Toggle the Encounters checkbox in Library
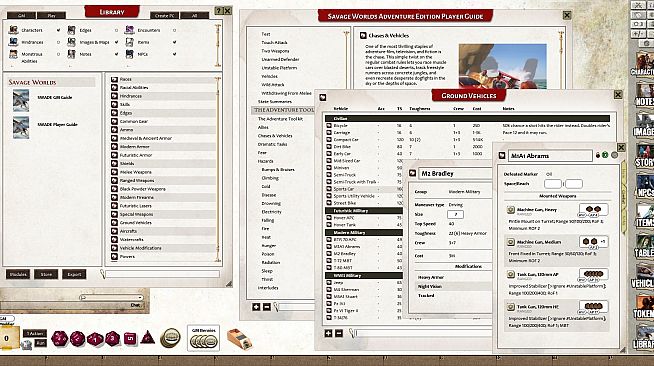Screen dimensions: 654x366 [174, 30]
